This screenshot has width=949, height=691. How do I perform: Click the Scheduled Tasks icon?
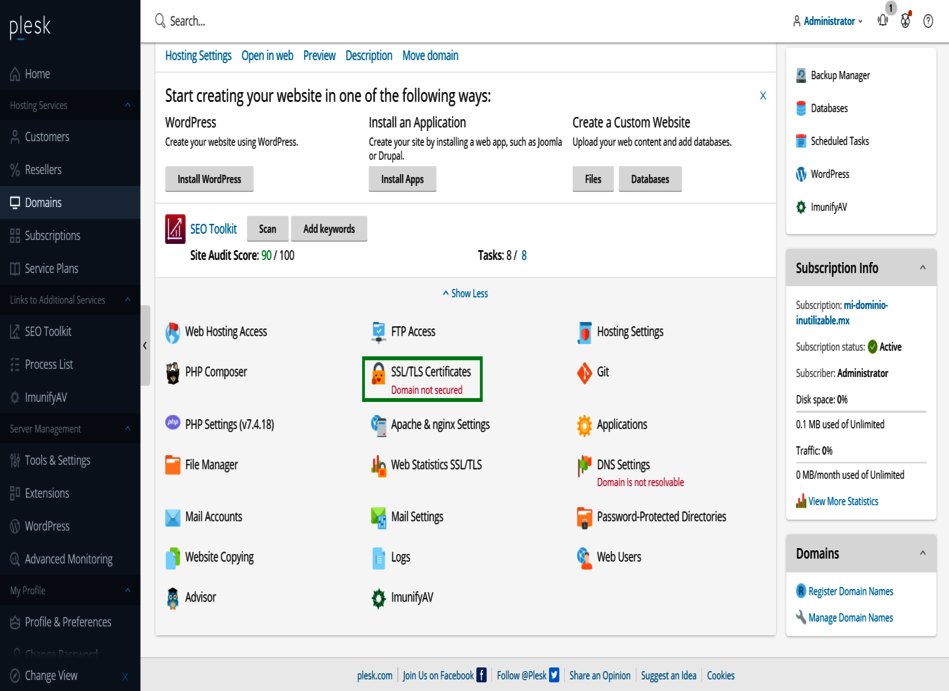tap(801, 141)
